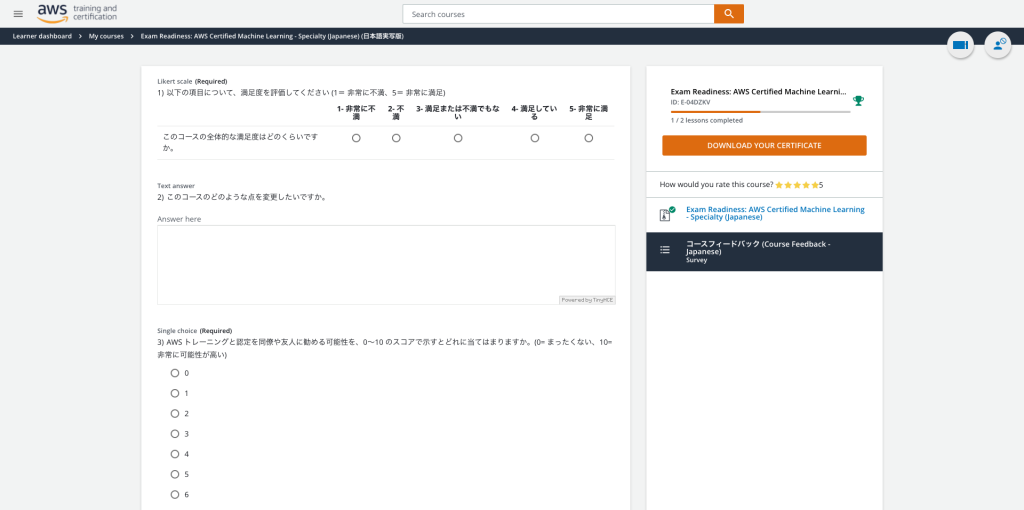Choose score 1 radio button

click(x=174, y=393)
